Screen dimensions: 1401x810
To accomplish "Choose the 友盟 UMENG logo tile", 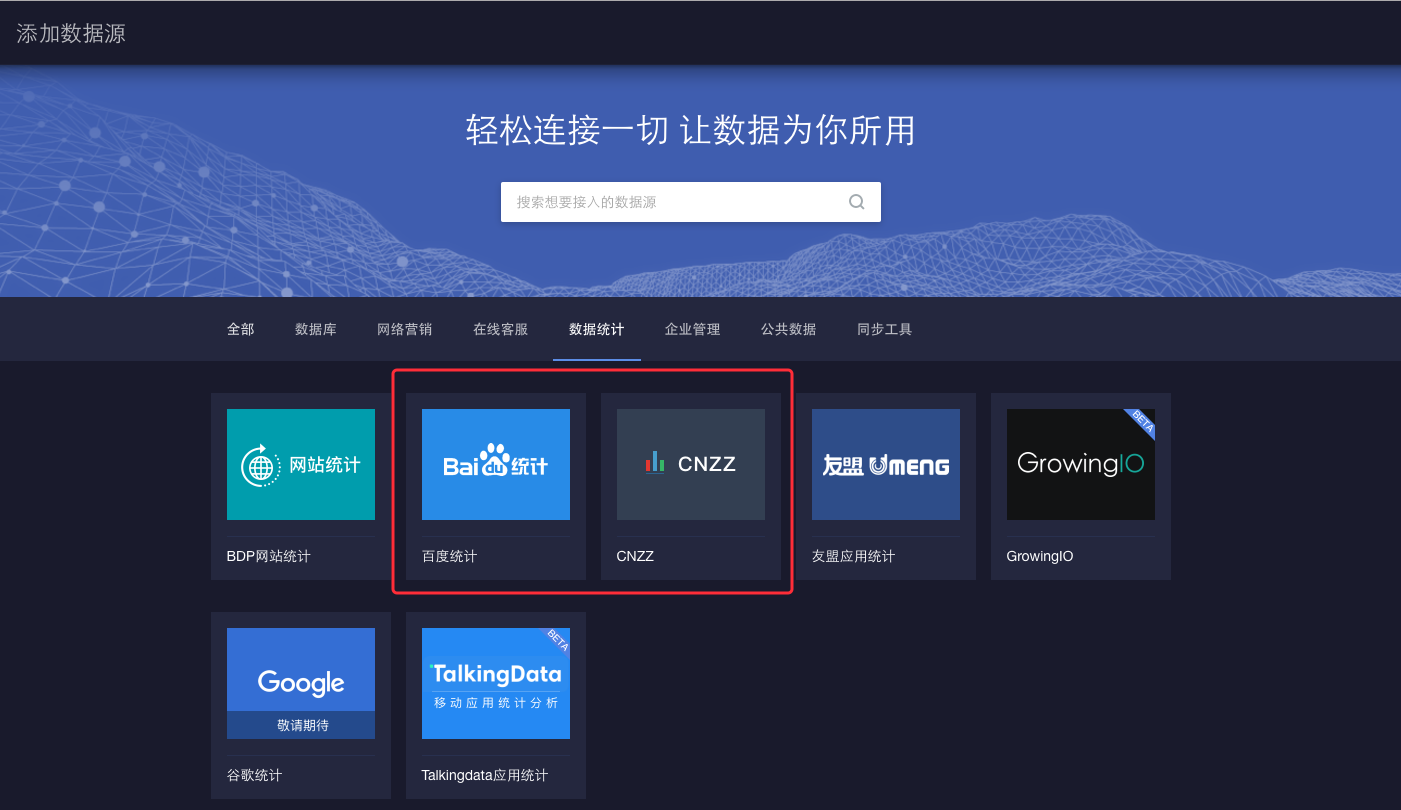I will [x=886, y=464].
